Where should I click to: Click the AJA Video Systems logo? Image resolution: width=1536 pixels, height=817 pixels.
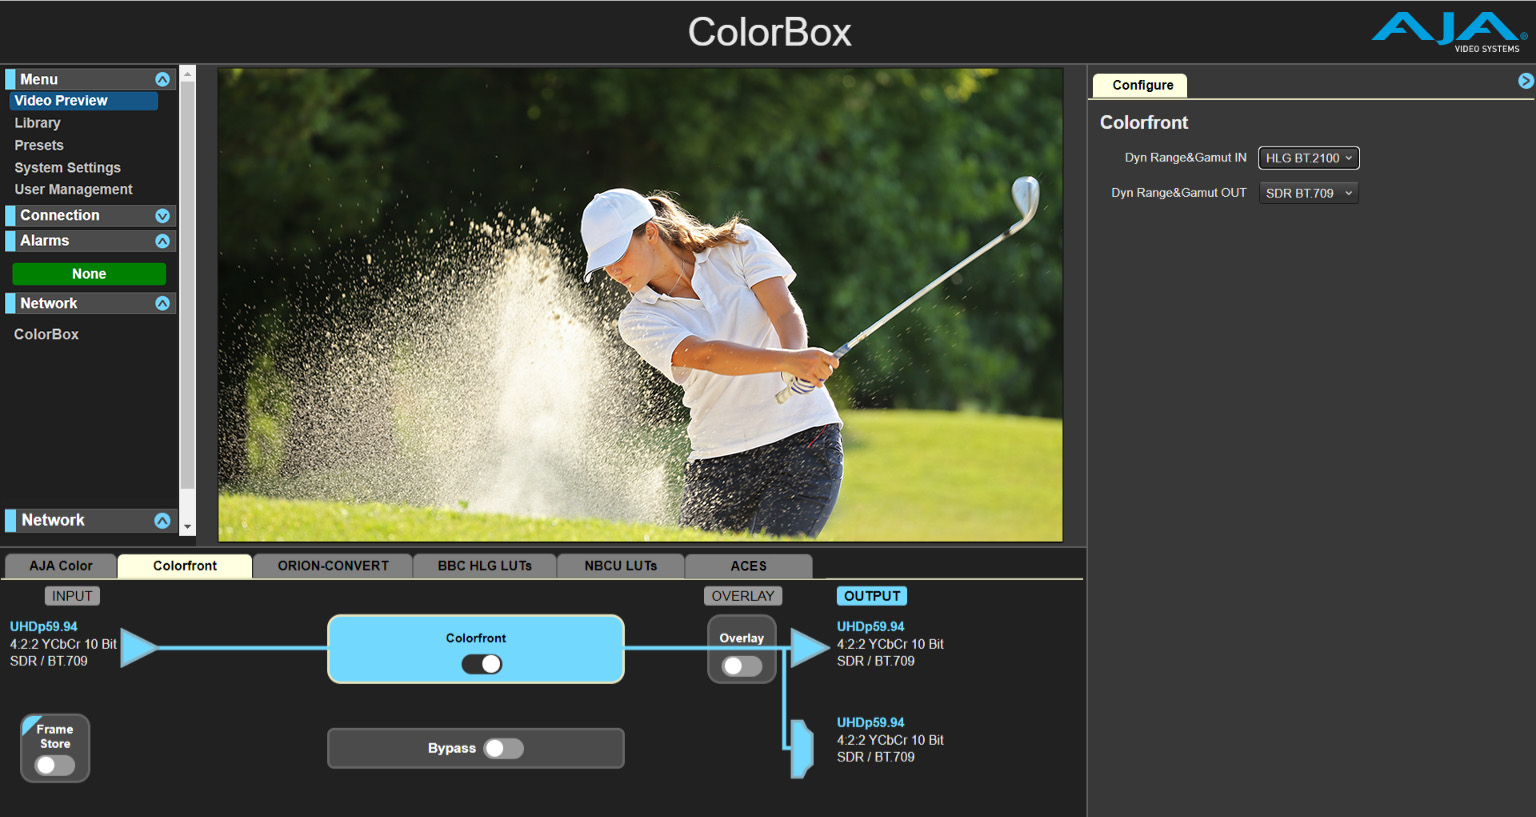point(1448,32)
